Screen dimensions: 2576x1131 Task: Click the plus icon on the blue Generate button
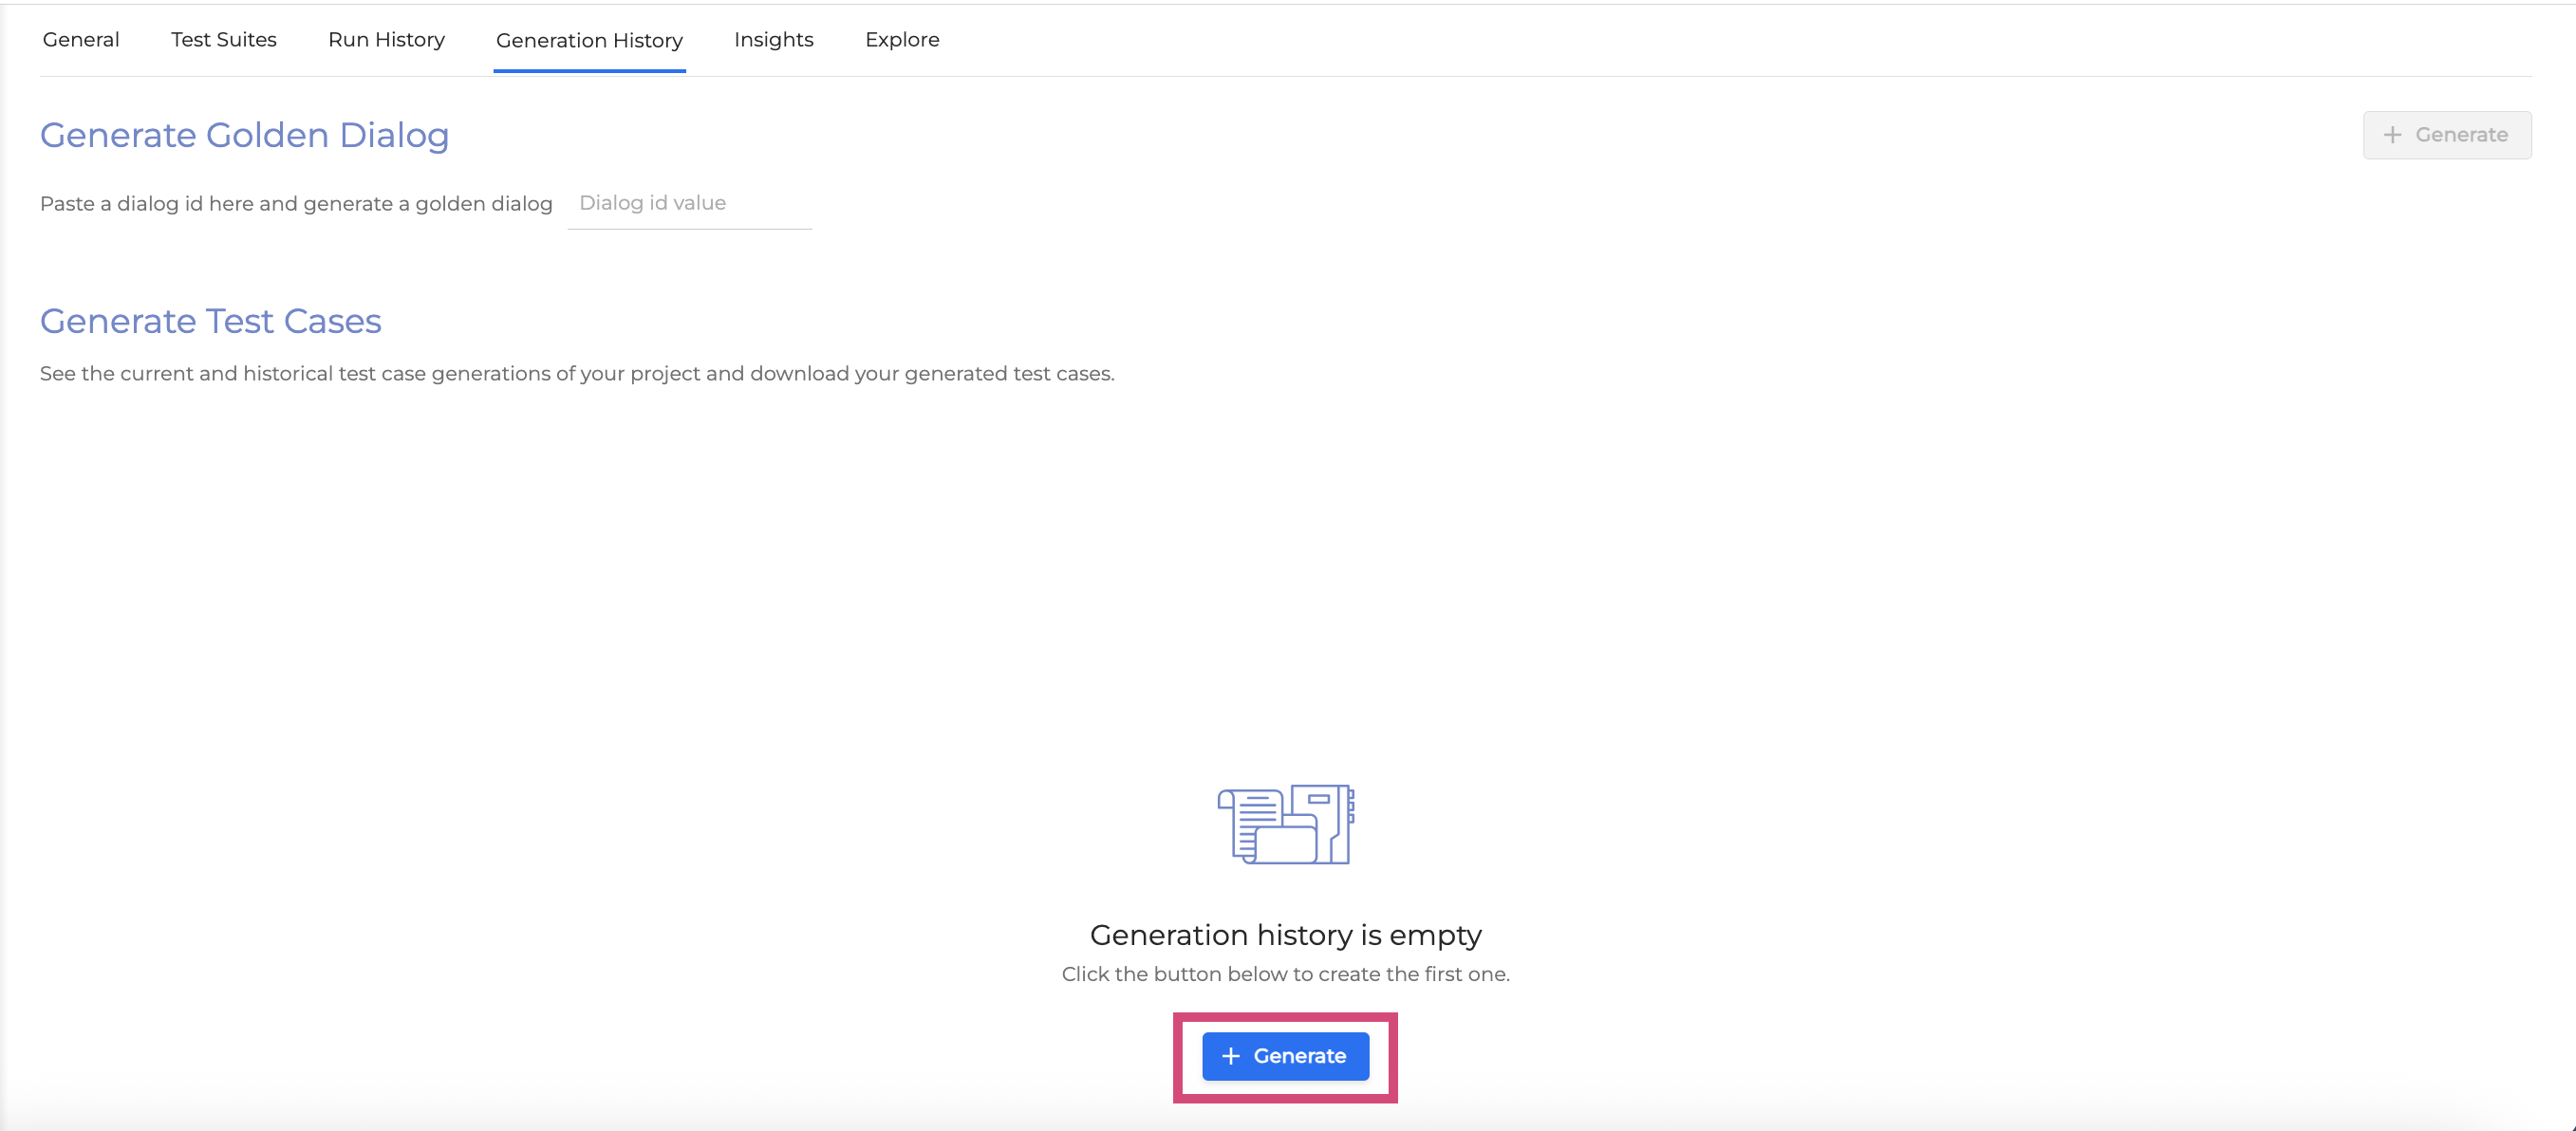tap(1230, 1056)
